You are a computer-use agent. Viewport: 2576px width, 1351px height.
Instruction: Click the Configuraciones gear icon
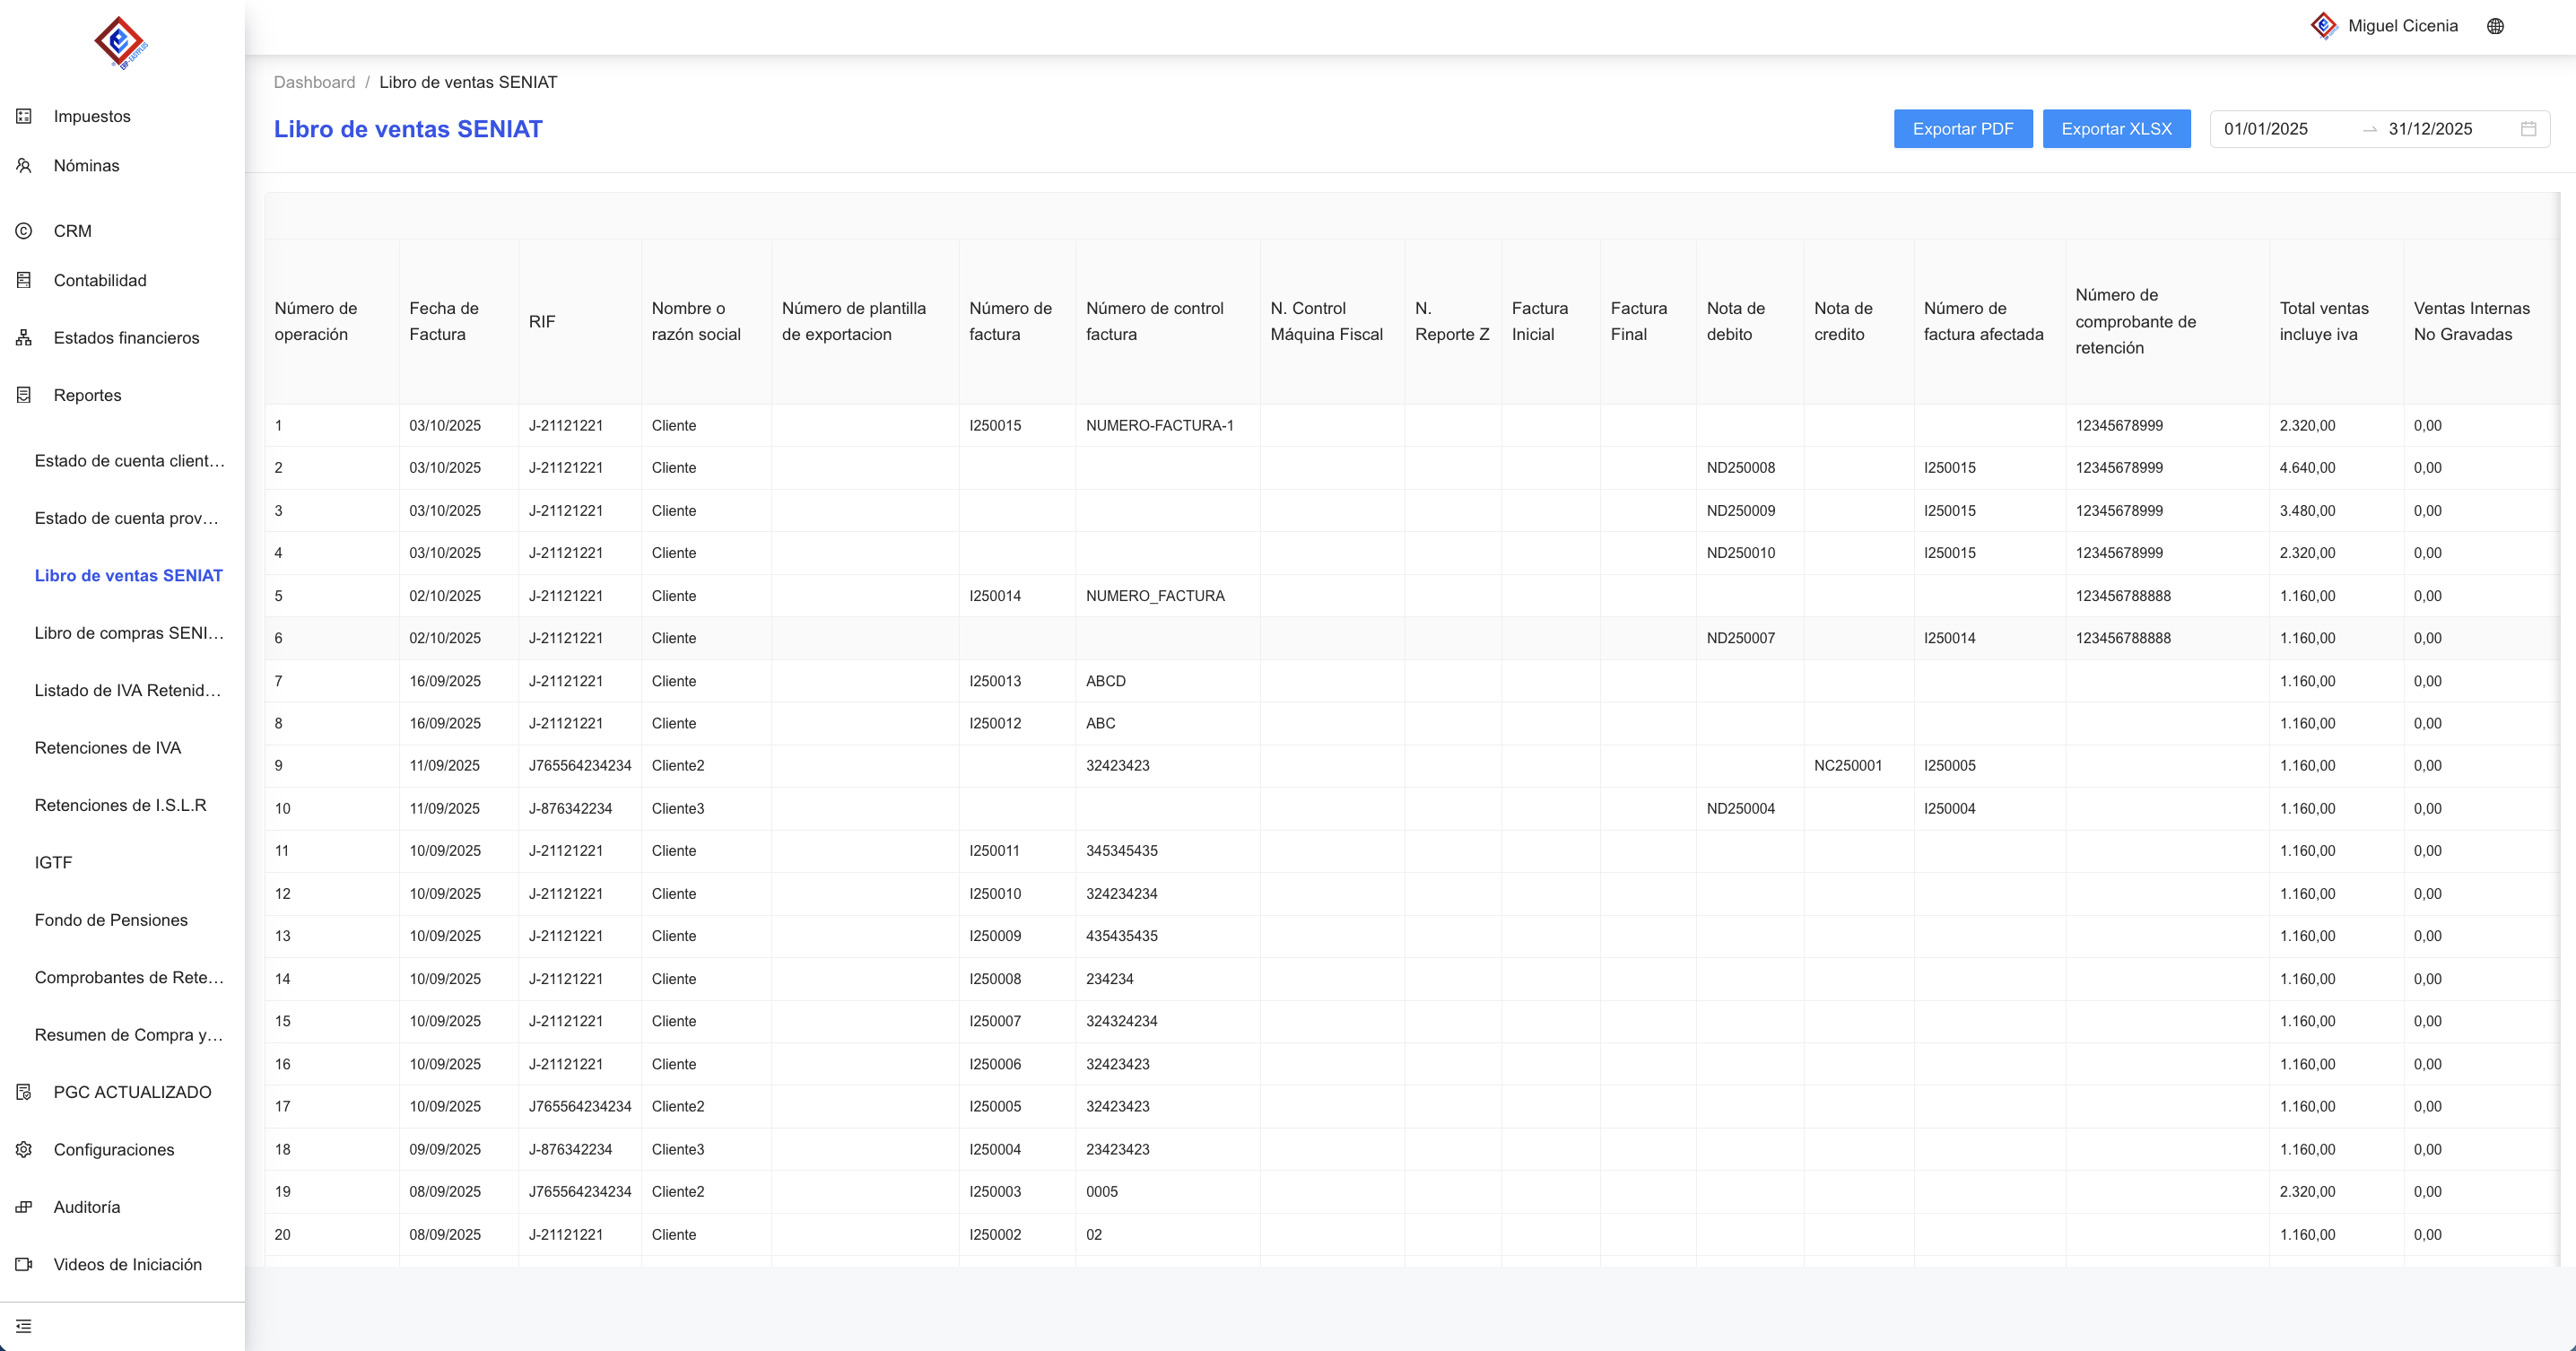[x=24, y=1150]
